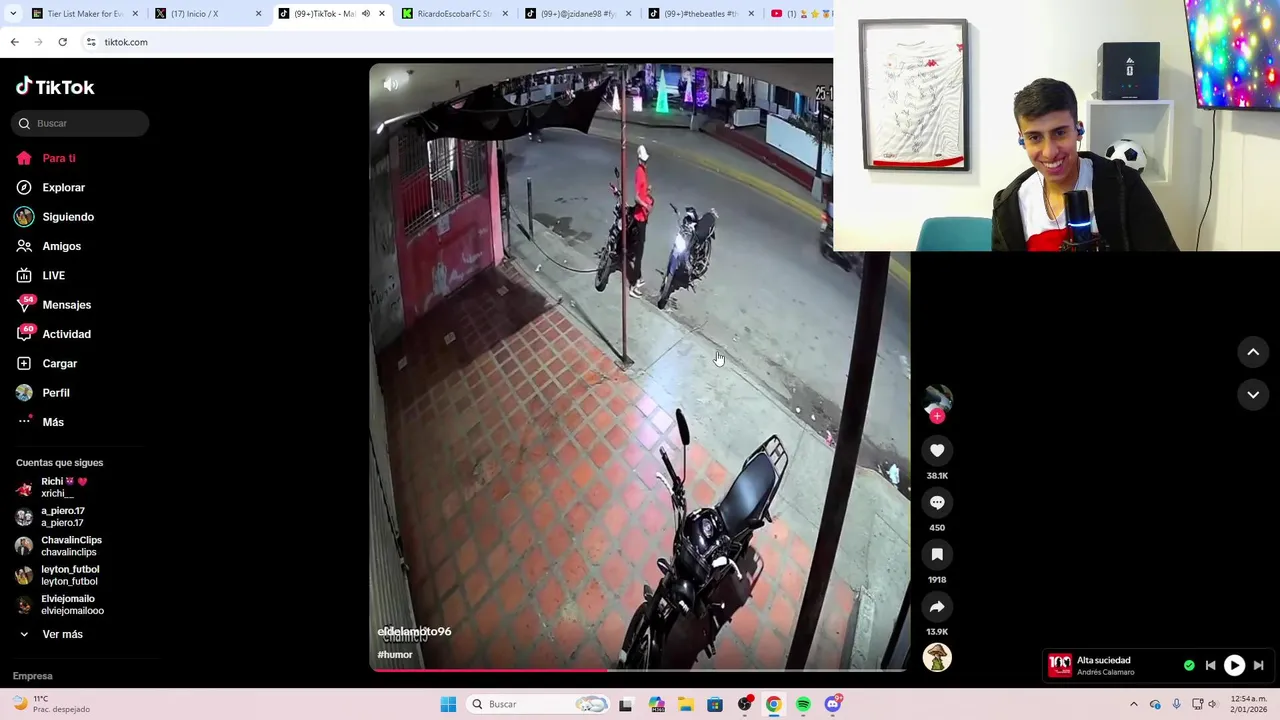Follow creator with red plus badge
This screenshot has width=1280, height=720.
937,416
